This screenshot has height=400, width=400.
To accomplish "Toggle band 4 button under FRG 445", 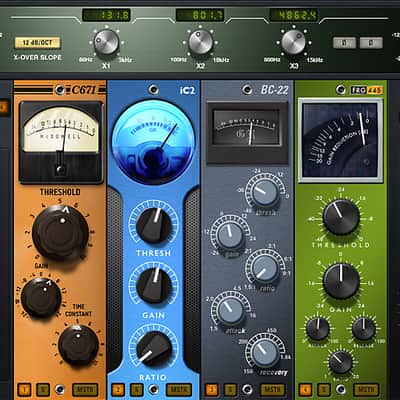I will pos(305,390).
